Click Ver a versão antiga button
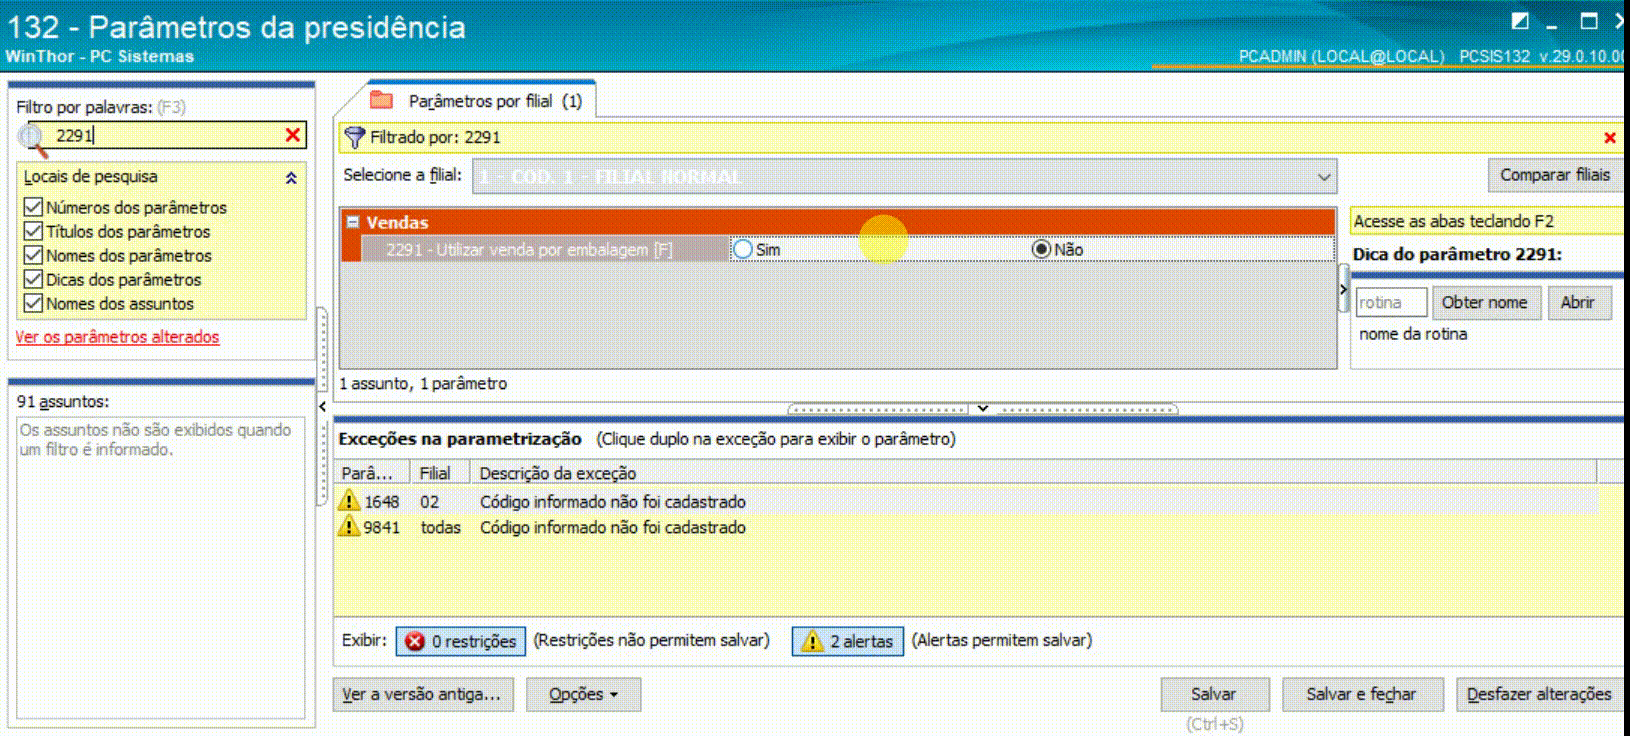1630x736 pixels. coord(422,694)
